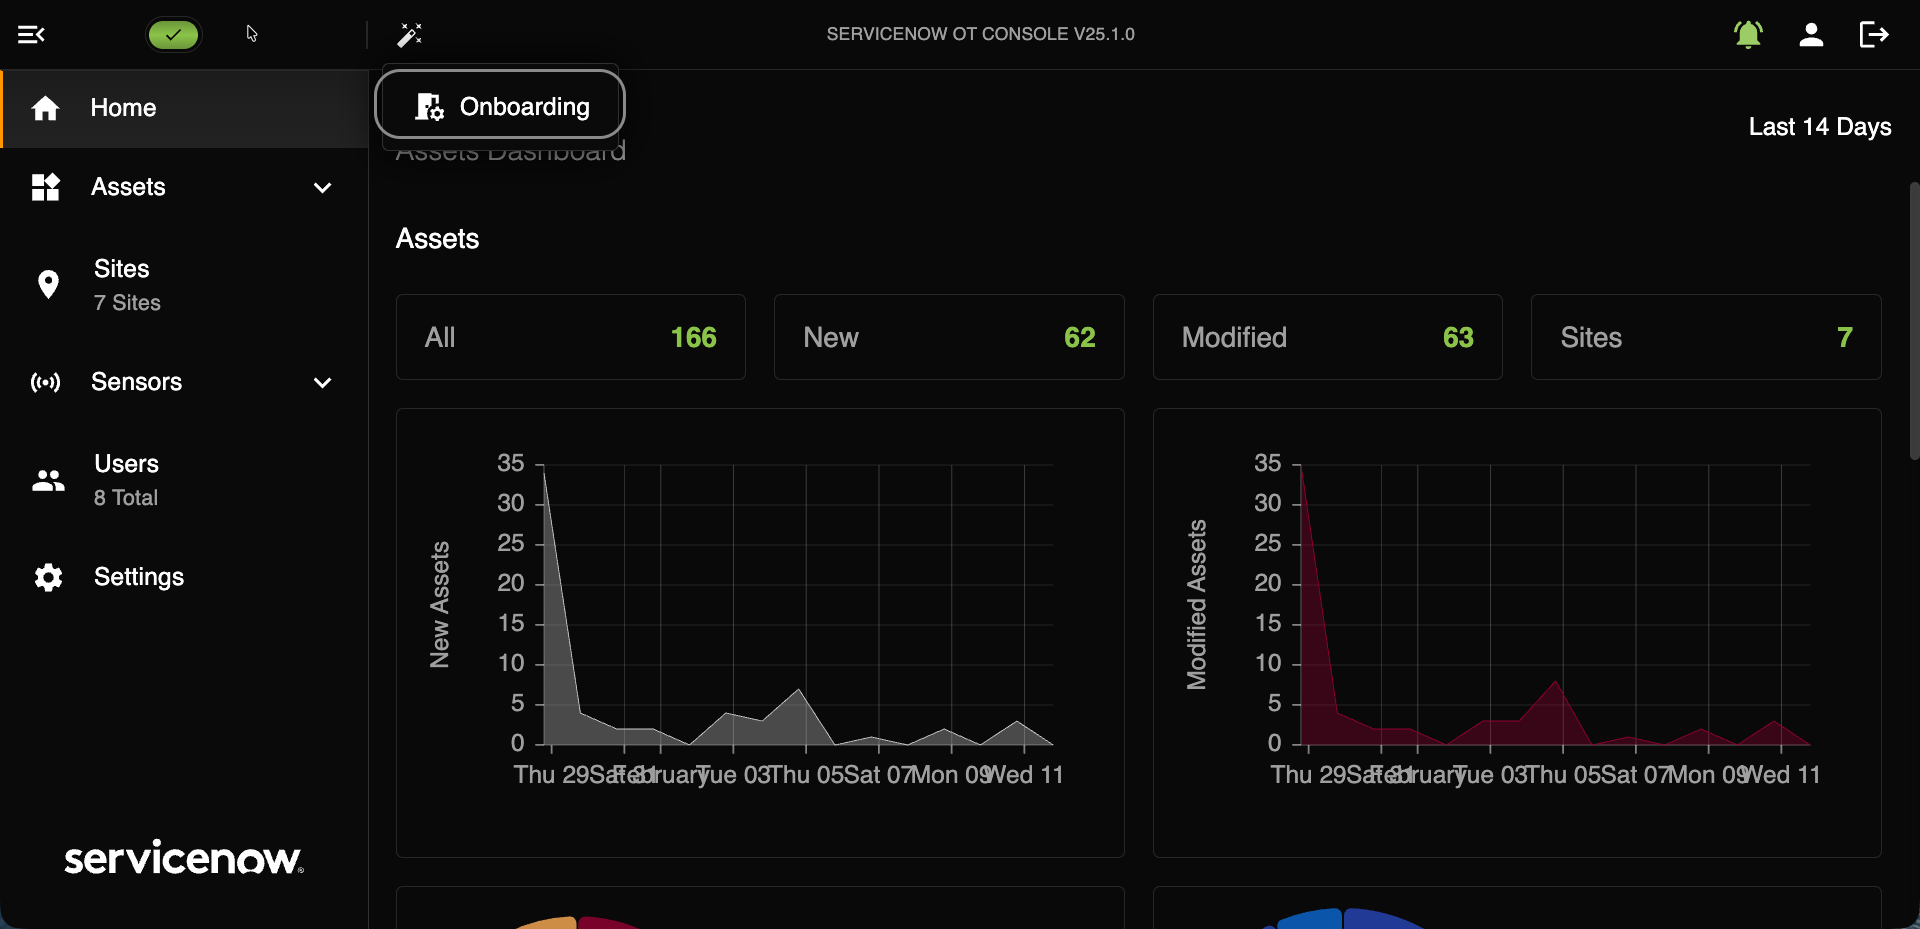Click the 63 modified assets count
Image resolution: width=1920 pixels, height=929 pixels.
point(1458,338)
